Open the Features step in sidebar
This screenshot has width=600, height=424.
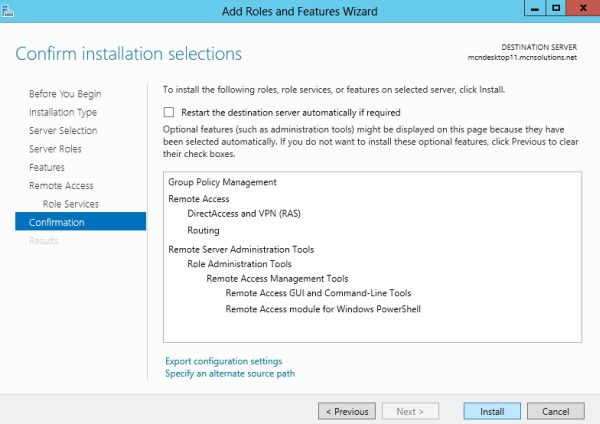47,167
